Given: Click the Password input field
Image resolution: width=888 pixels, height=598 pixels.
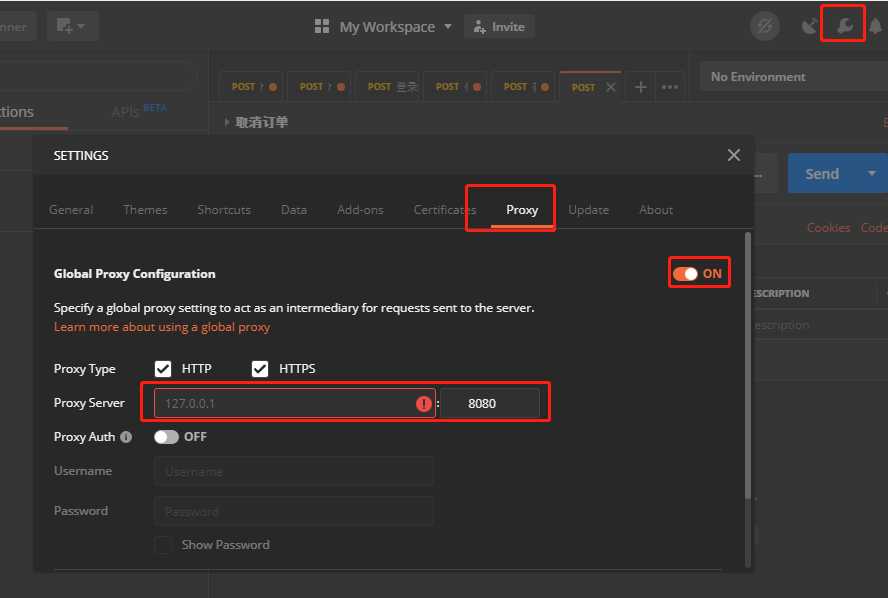Looking at the screenshot, I should pos(294,511).
